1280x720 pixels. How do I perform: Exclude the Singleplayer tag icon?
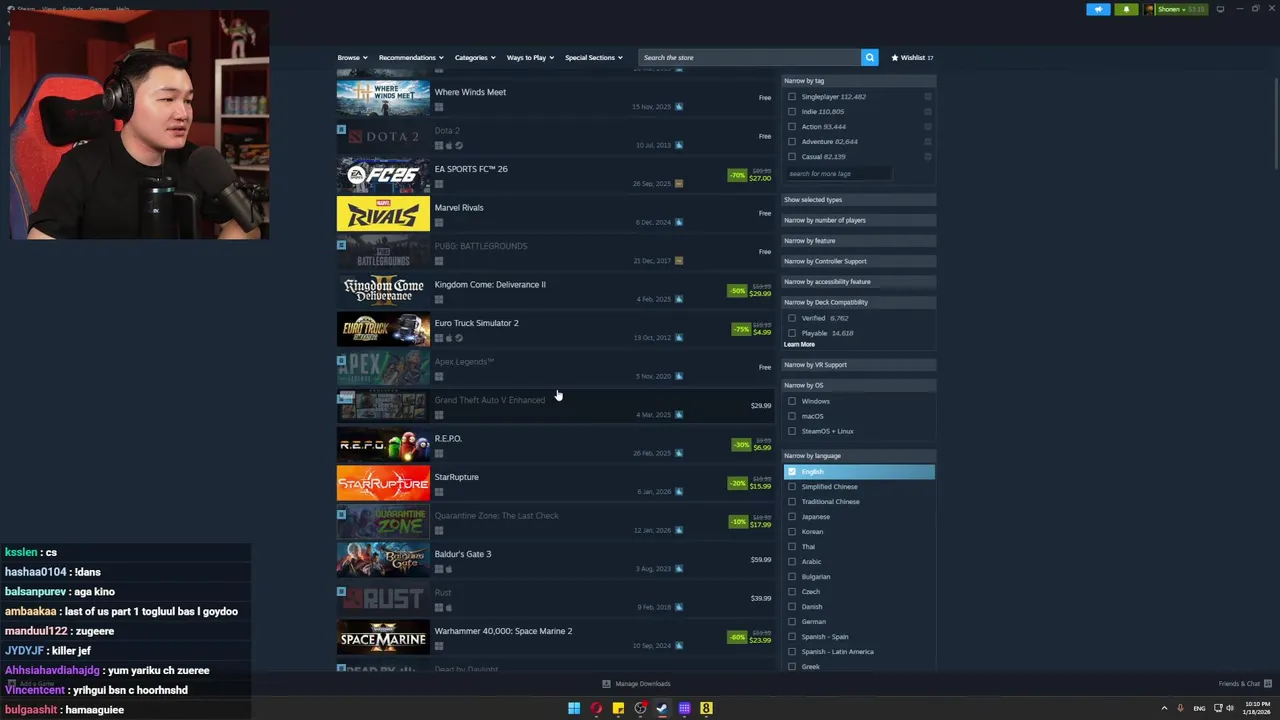[x=928, y=97]
